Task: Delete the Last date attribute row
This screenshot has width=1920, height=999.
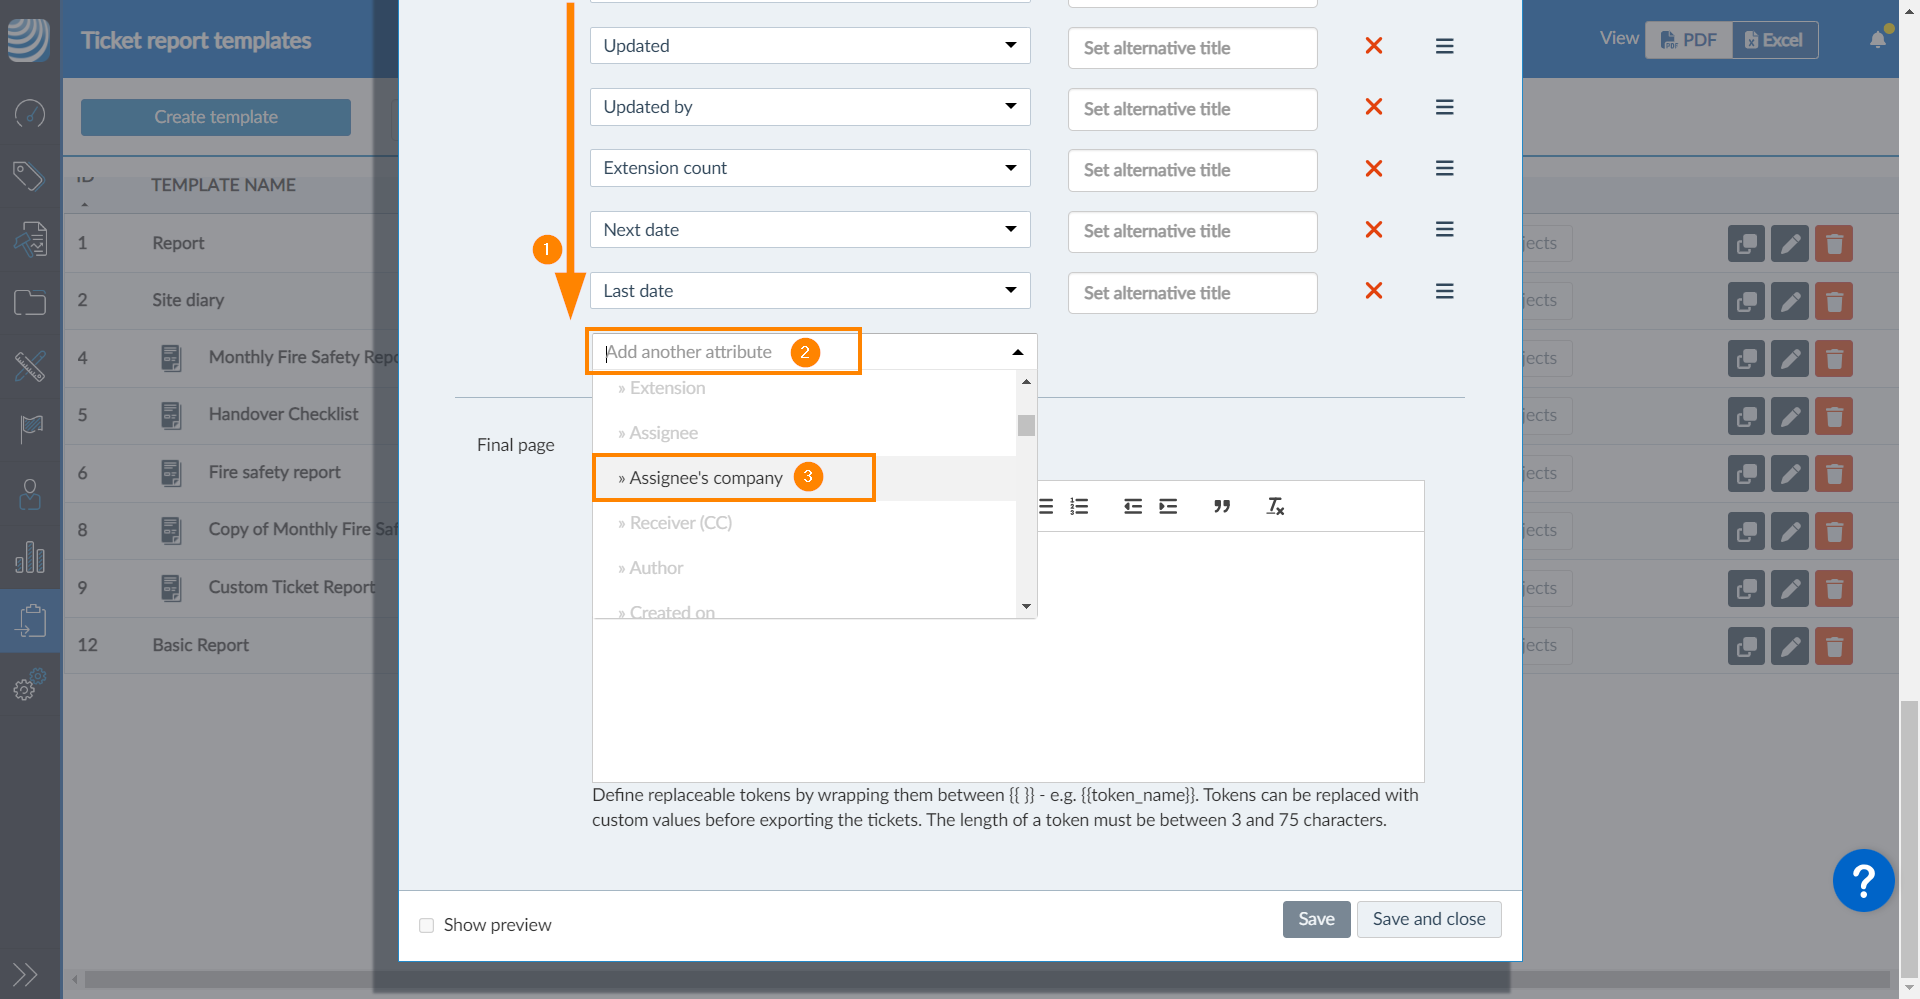Action: click(1373, 291)
